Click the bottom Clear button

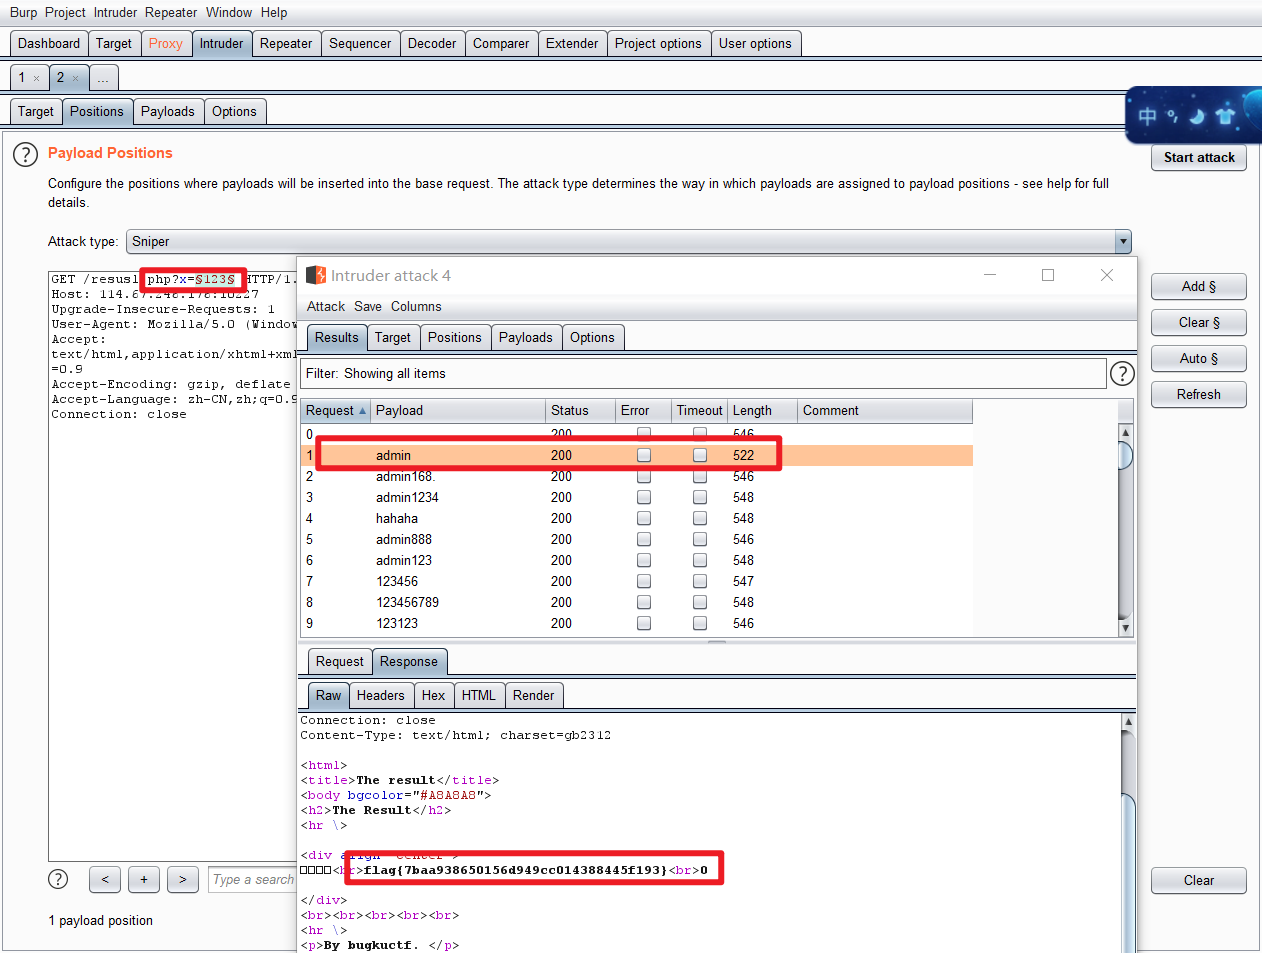(1199, 881)
